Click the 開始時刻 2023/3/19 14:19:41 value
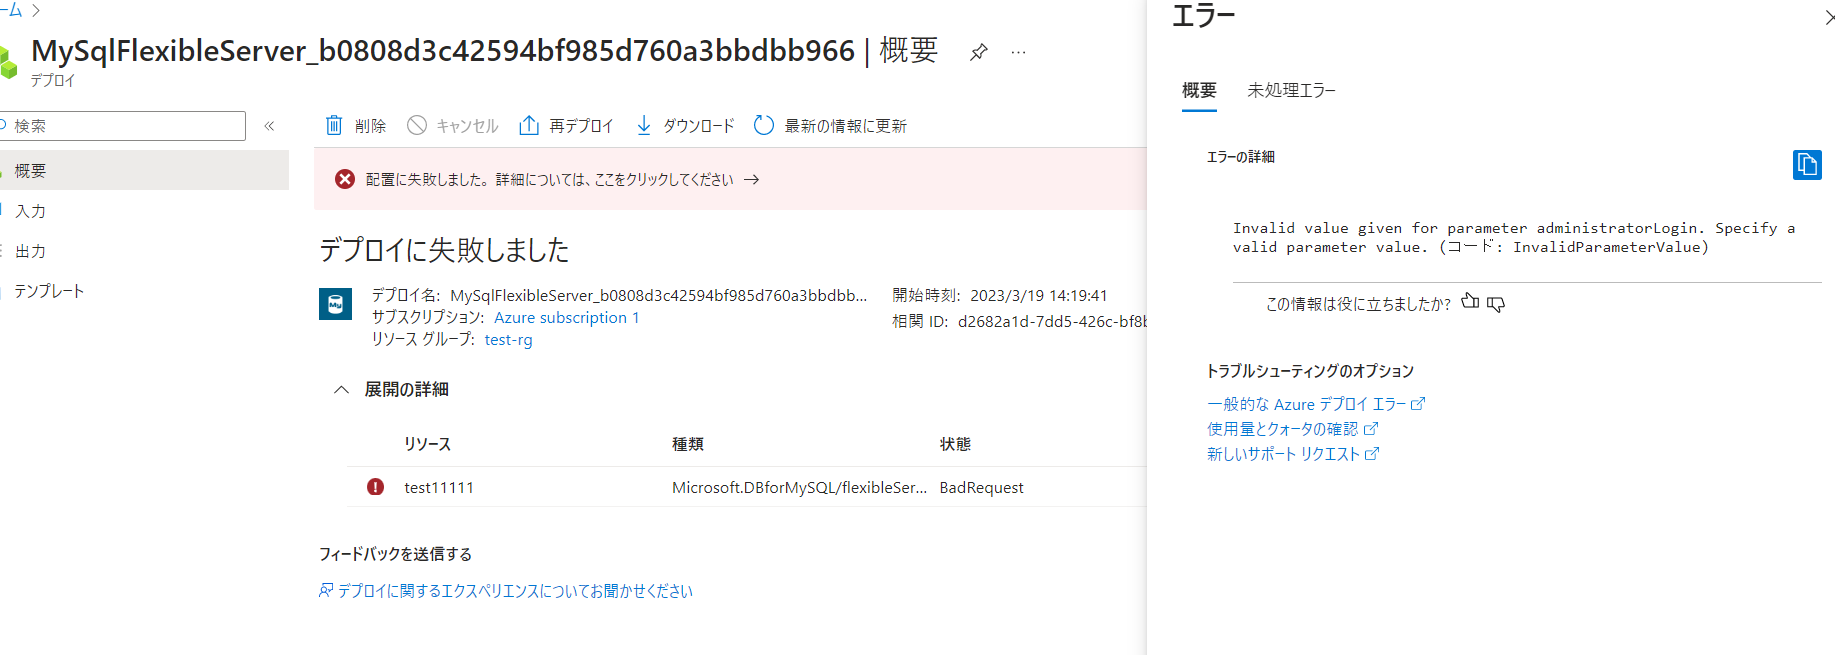This screenshot has width=1835, height=655. 1038,295
